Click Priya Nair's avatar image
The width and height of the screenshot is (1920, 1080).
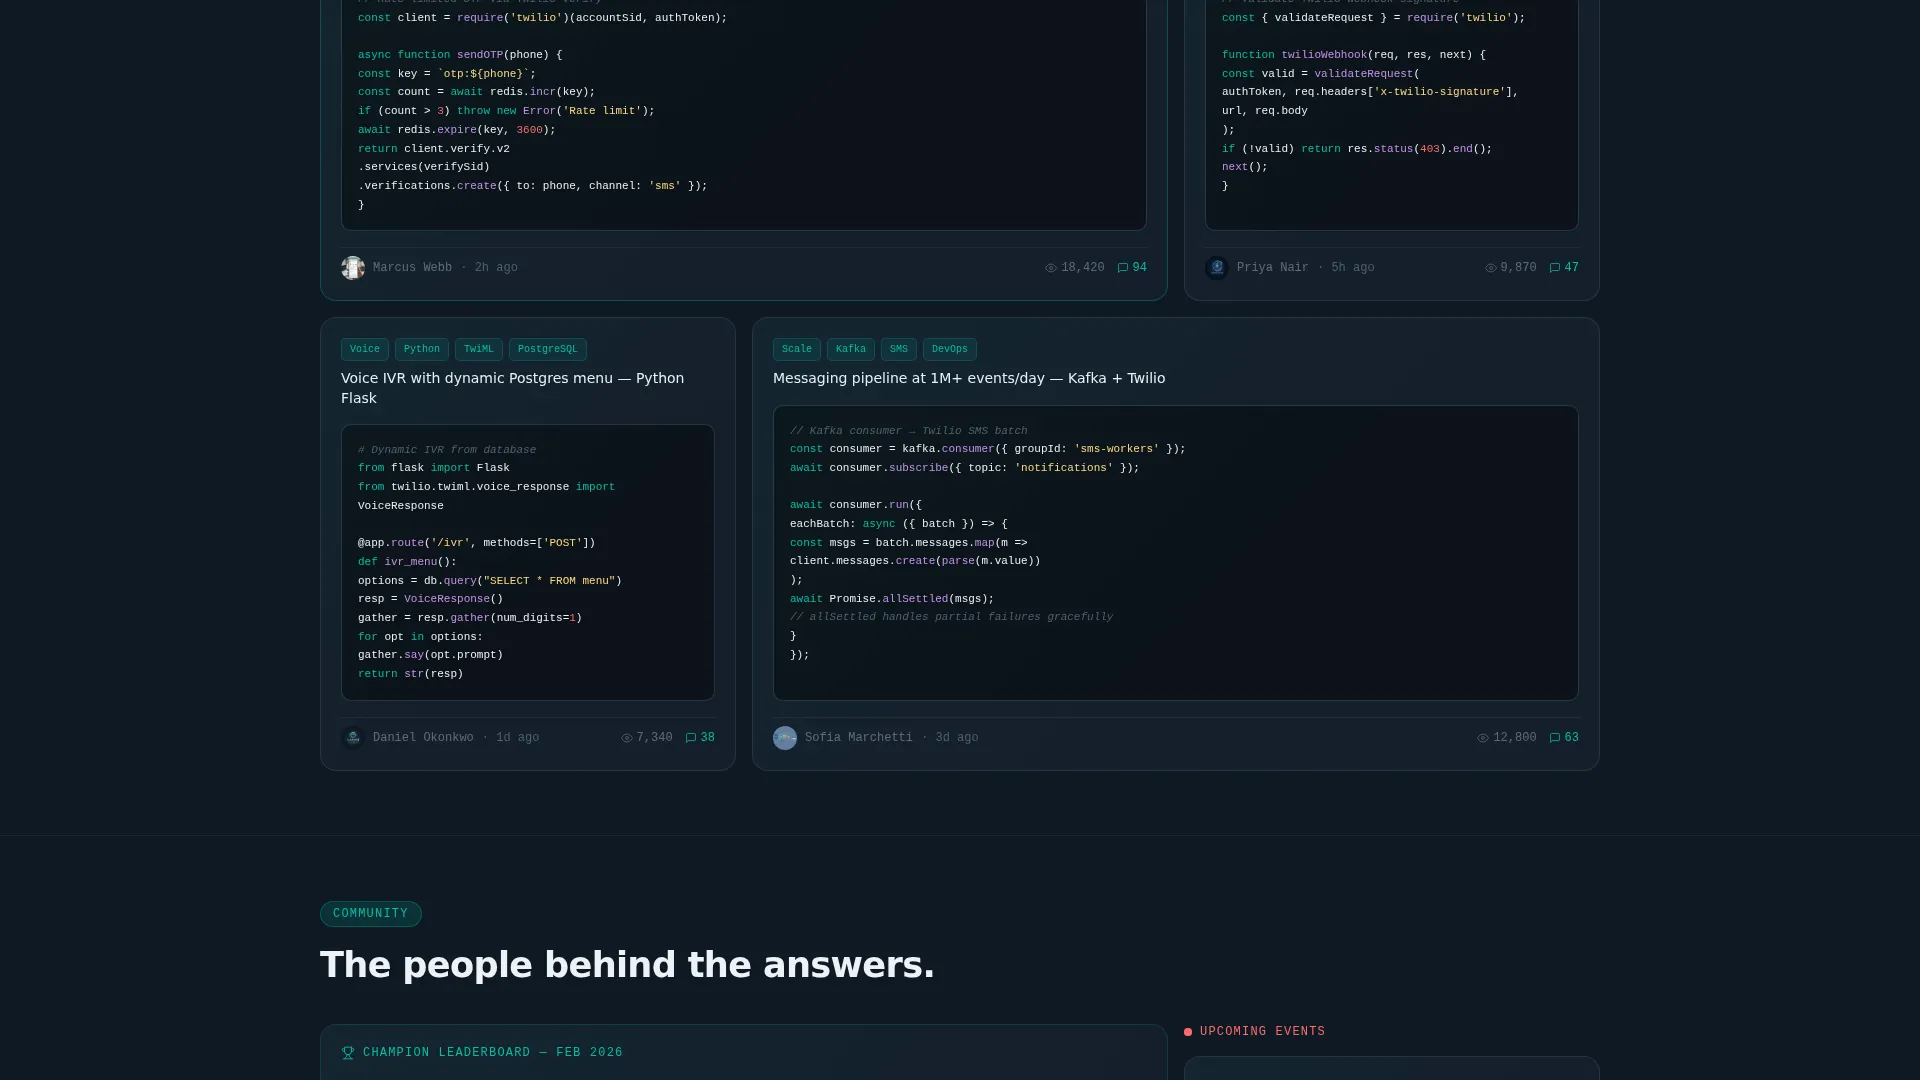tap(1217, 268)
